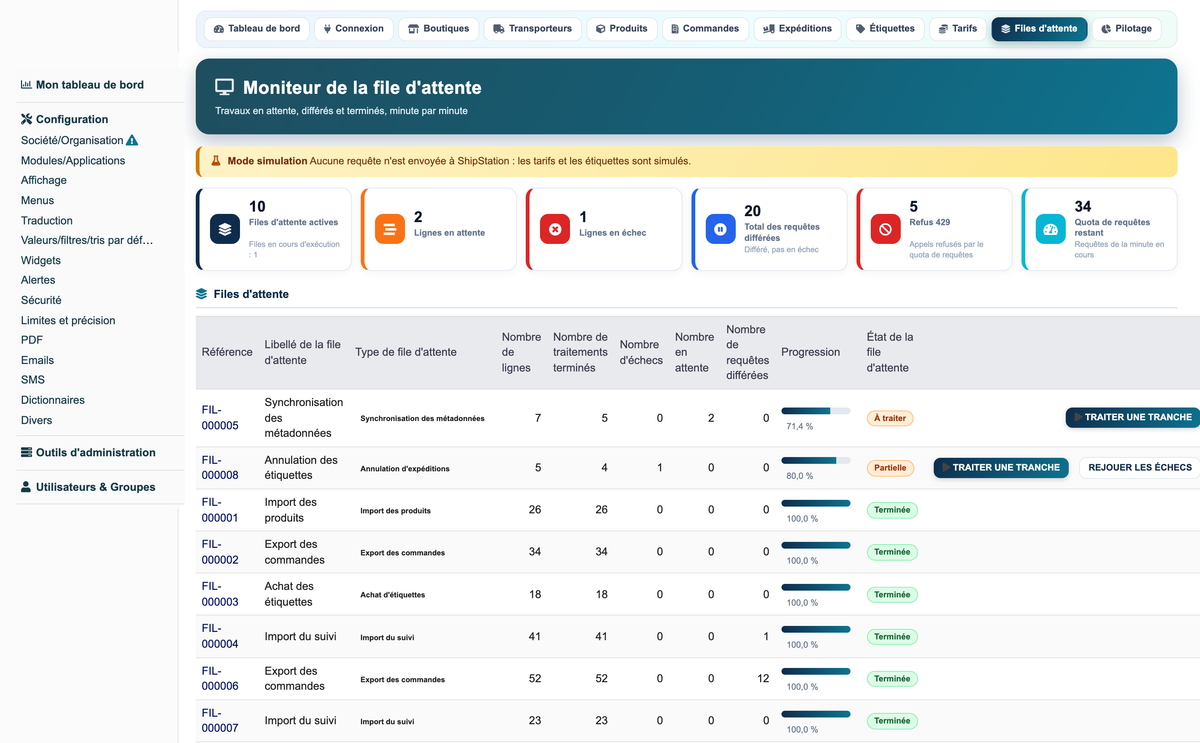Click the 80,0 % progress bar for FIL-000008
The image size is (1200, 743).
click(x=816, y=460)
